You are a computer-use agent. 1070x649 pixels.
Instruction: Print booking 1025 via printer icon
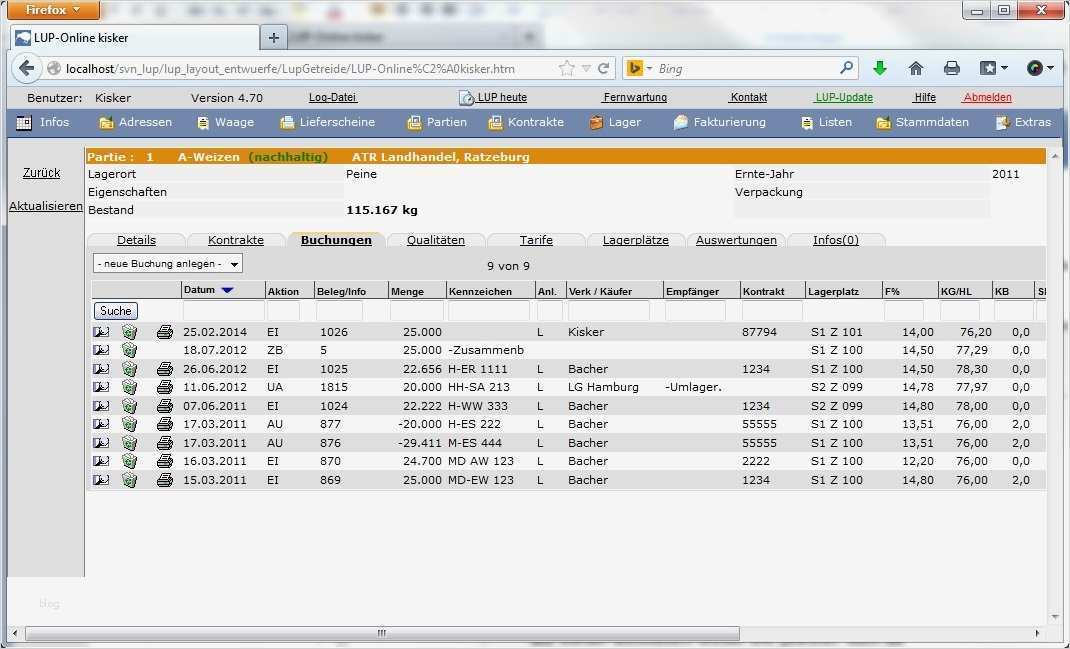[164, 369]
